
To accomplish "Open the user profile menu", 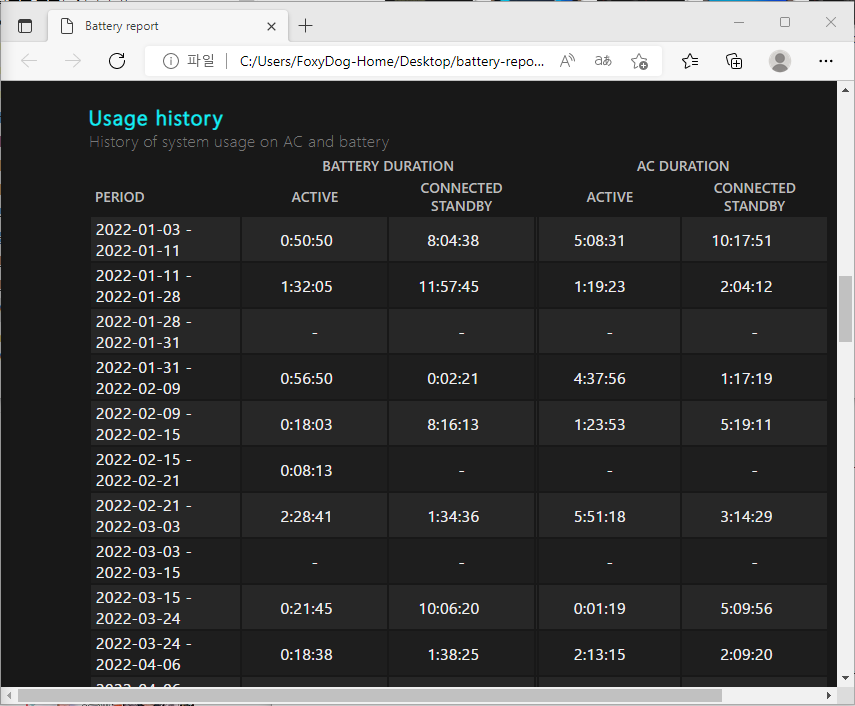I will pyautogui.click(x=780, y=61).
